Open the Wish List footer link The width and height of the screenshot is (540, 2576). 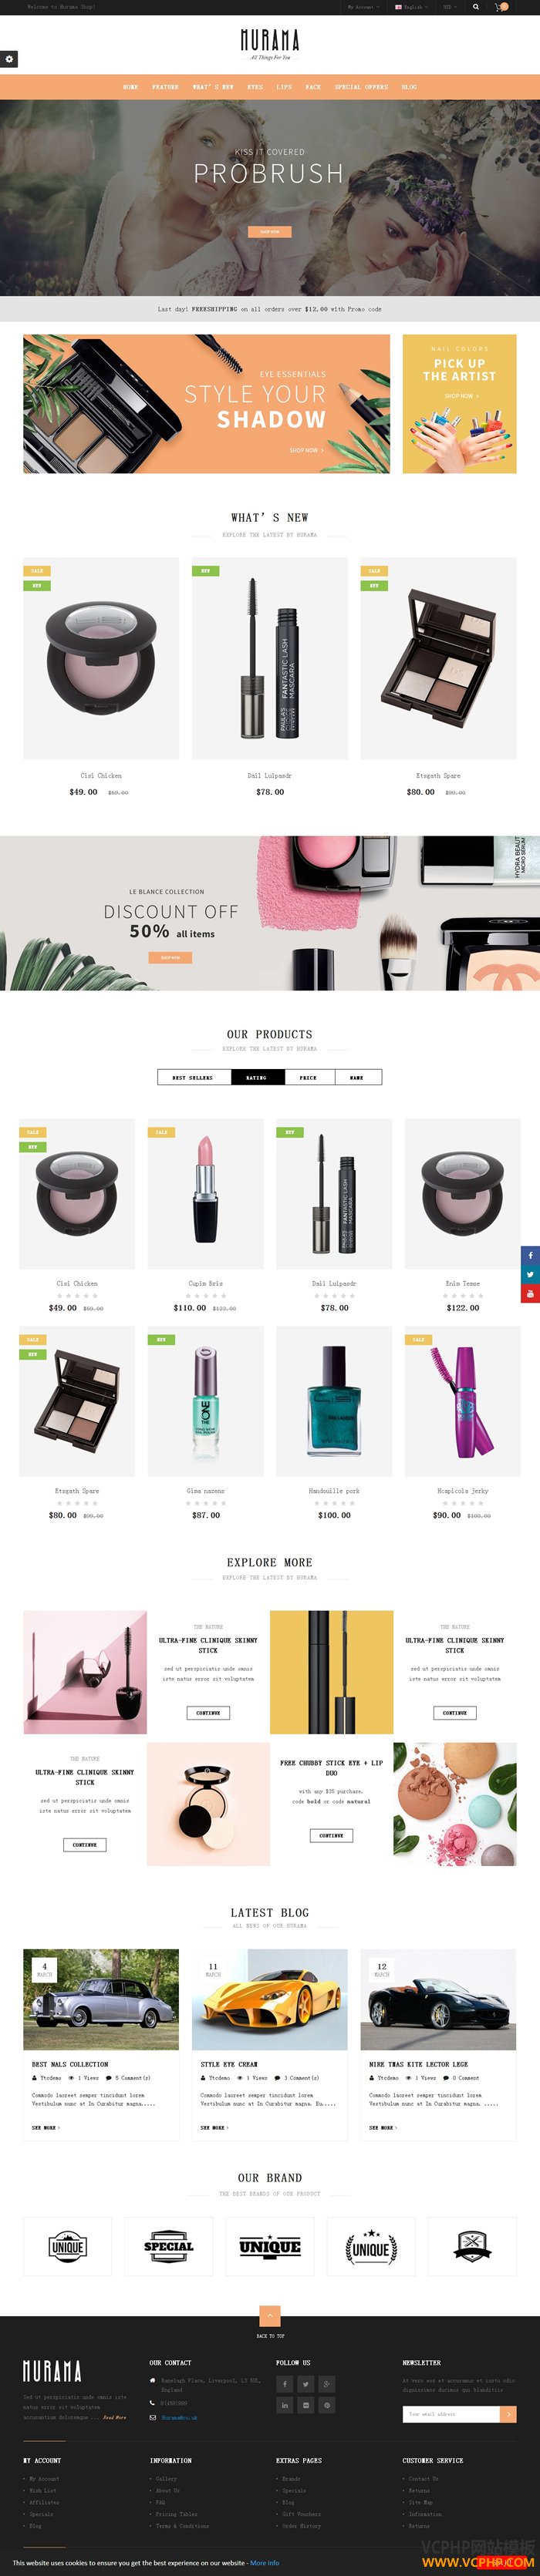click(x=42, y=2490)
